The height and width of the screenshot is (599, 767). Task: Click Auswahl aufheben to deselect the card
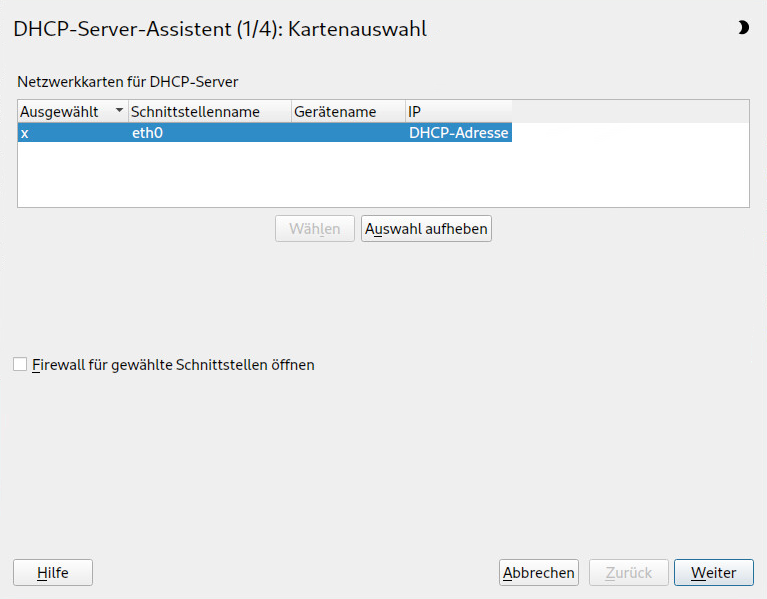[x=426, y=229]
